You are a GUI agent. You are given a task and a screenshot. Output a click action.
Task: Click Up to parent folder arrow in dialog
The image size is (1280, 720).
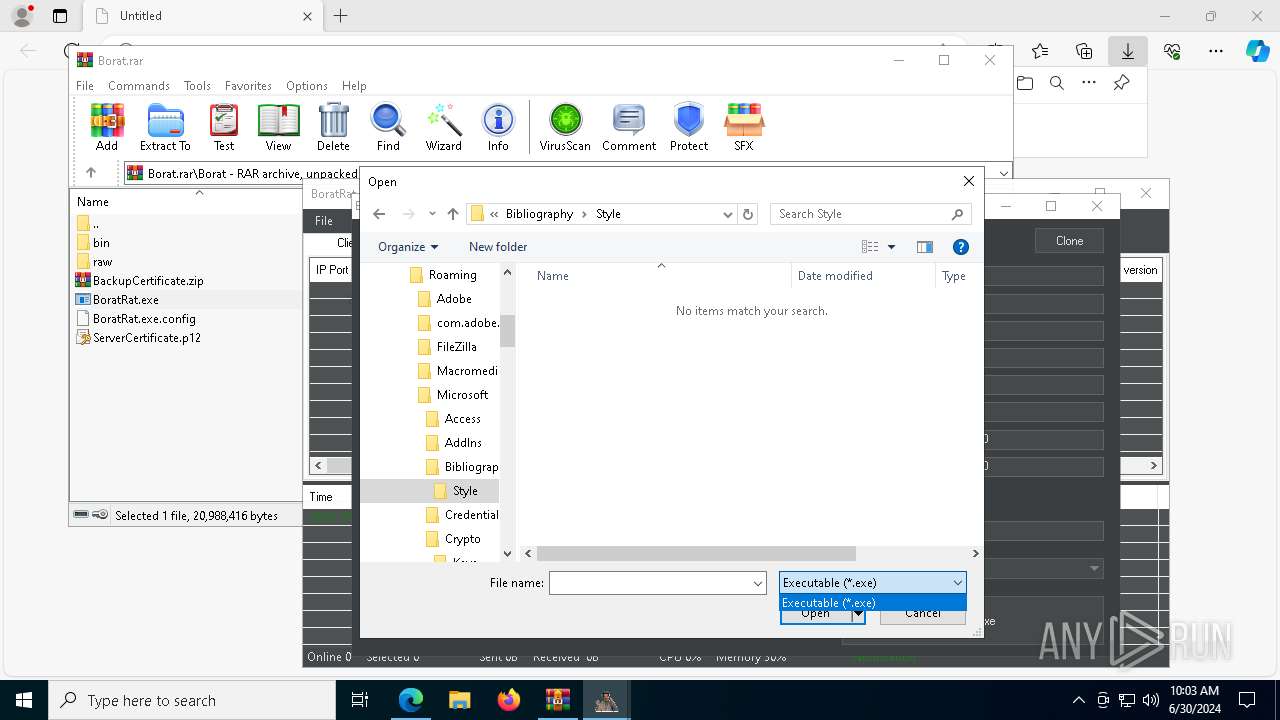453,214
